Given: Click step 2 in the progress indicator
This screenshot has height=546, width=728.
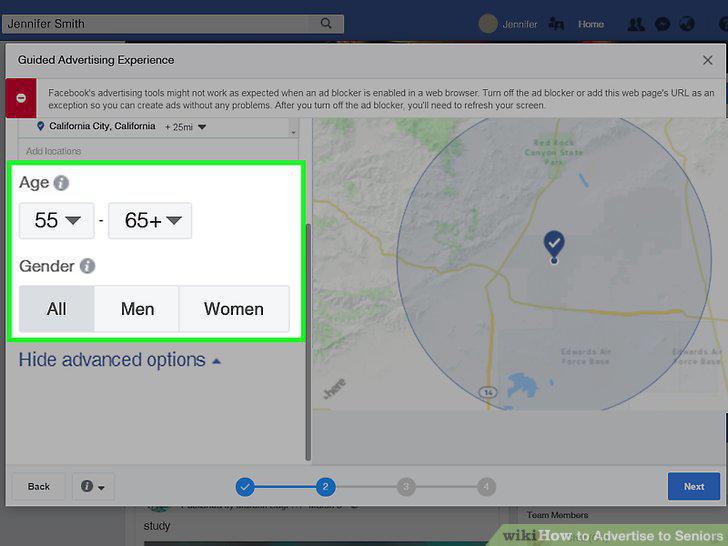Looking at the screenshot, I should pyautogui.click(x=325, y=487).
